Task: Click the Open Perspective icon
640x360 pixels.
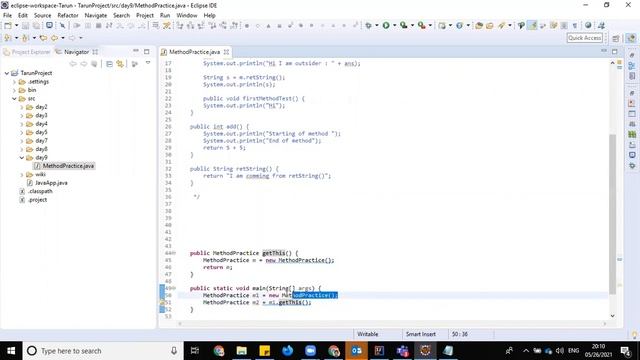Action: point(616,38)
